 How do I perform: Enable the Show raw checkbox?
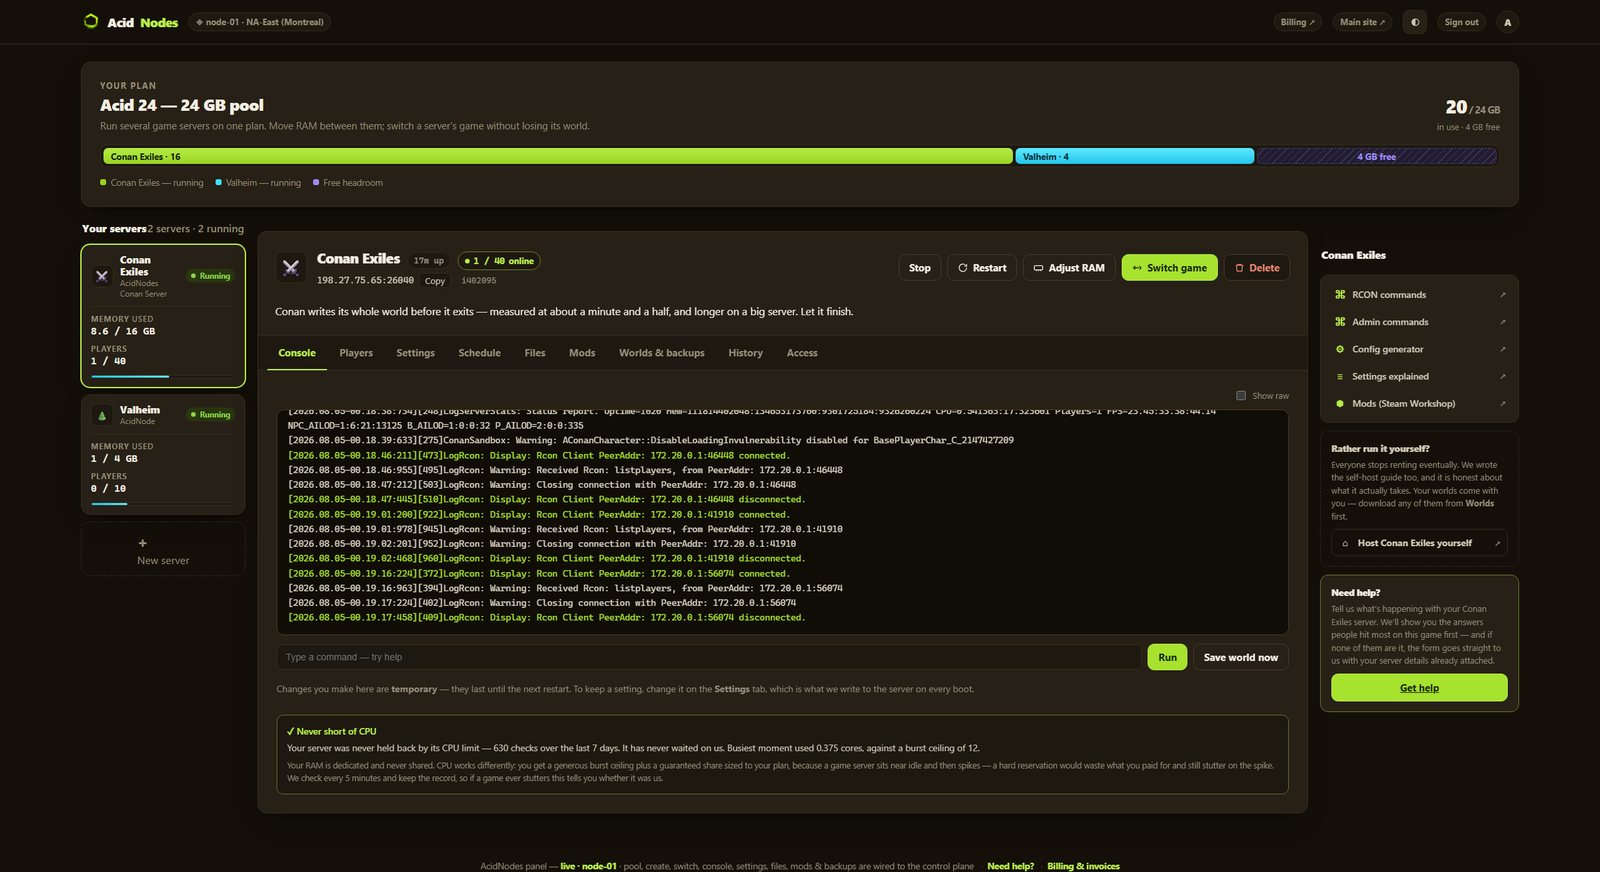coord(1241,396)
